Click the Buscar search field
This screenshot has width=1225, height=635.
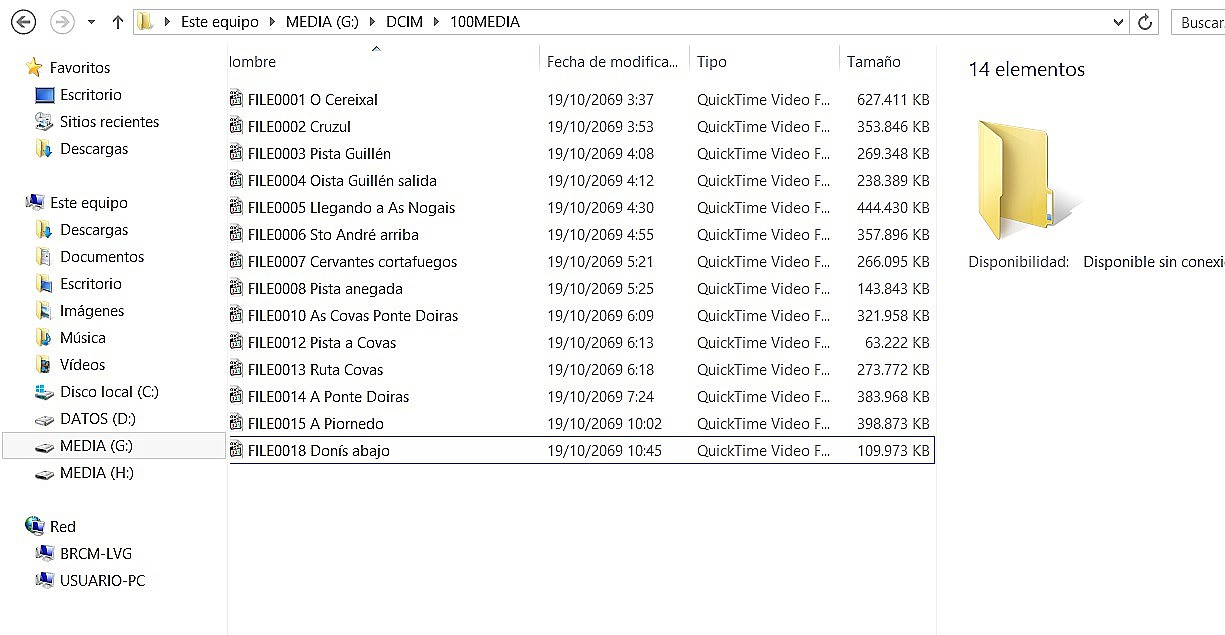click(x=1198, y=22)
